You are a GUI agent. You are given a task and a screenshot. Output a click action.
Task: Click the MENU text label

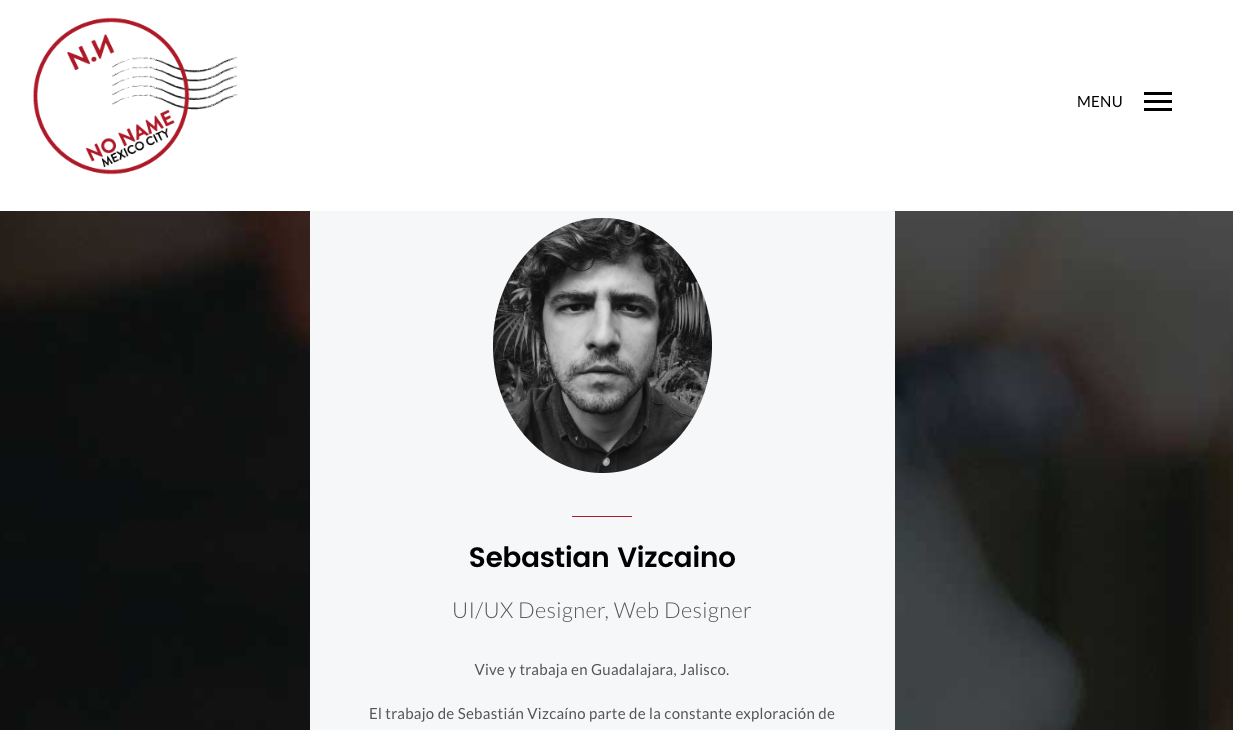pyautogui.click(x=1099, y=101)
